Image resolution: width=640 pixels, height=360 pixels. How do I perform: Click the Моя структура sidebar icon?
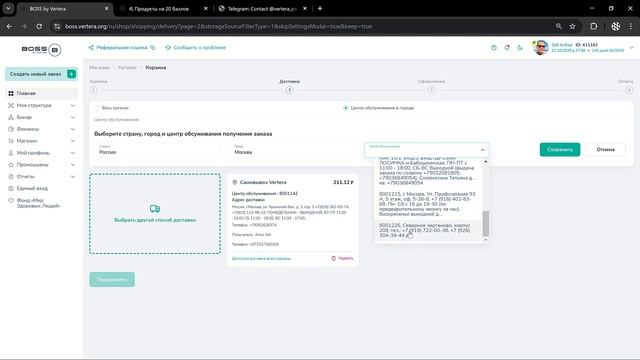point(11,105)
